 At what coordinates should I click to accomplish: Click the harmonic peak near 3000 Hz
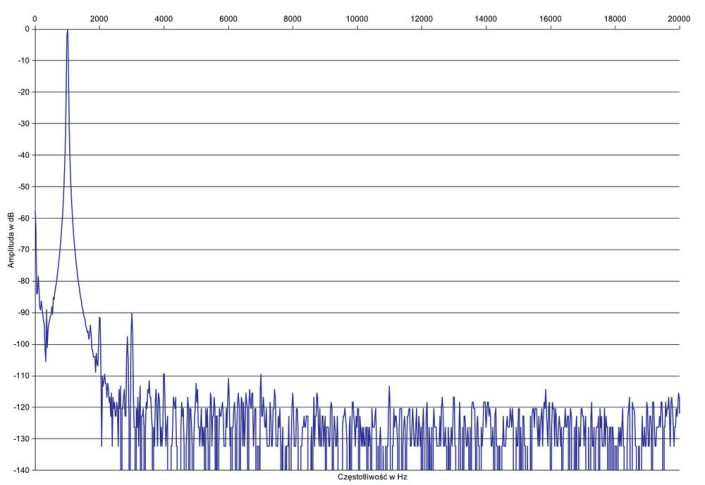pyautogui.click(x=131, y=316)
